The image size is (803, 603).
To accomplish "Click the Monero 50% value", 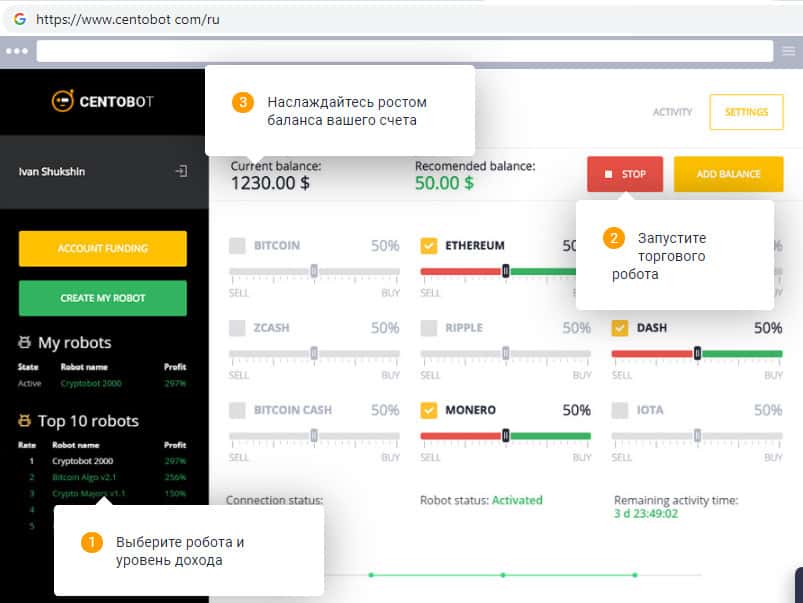I will pyautogui.click(x=576, y=410).
